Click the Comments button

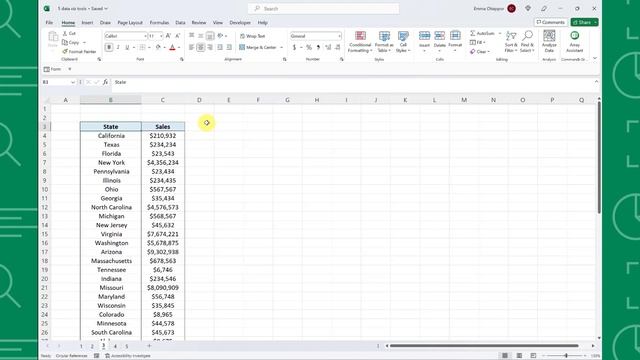(x=550, y=22)
